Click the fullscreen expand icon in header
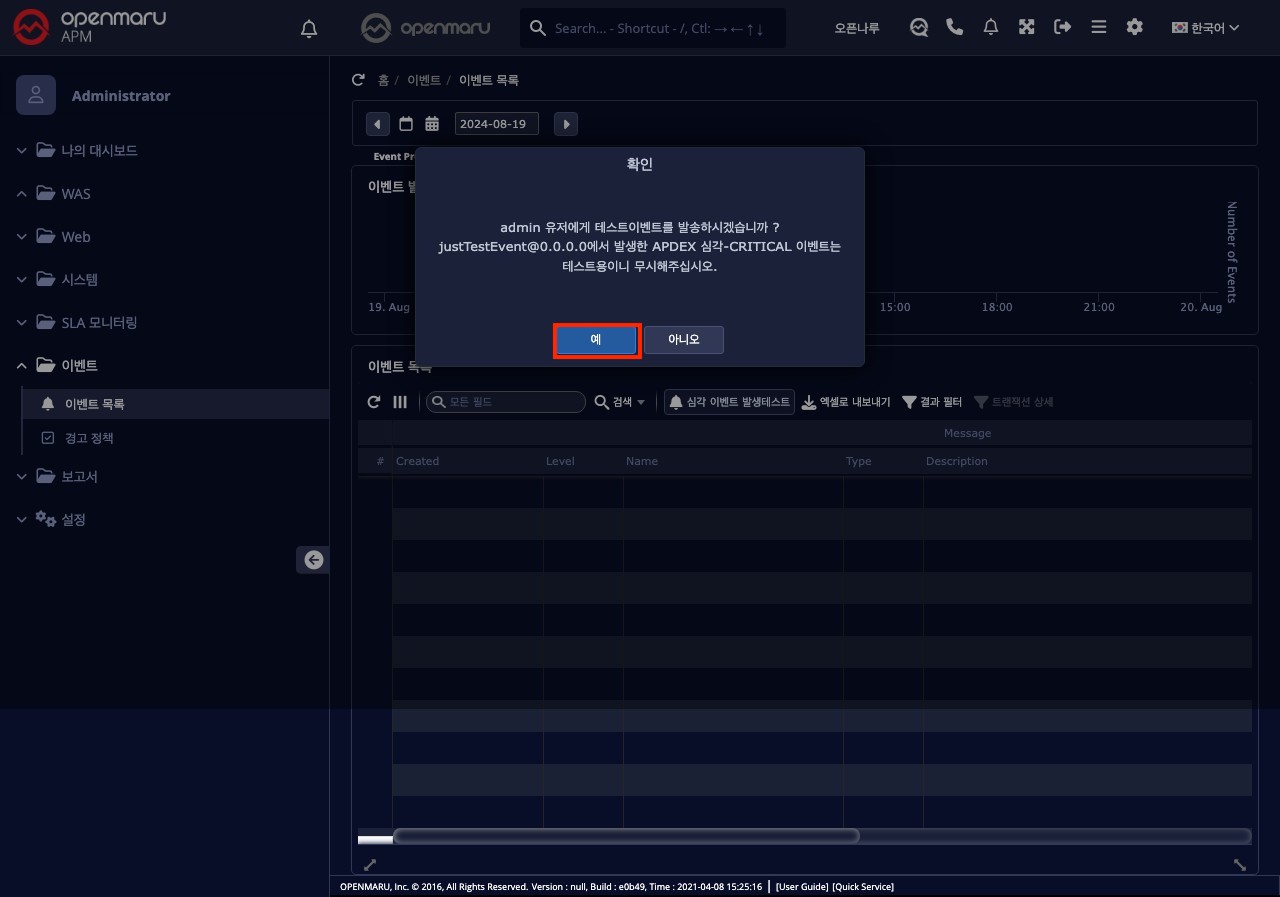Screen dimensions: 1280x897 (1026, 28)
